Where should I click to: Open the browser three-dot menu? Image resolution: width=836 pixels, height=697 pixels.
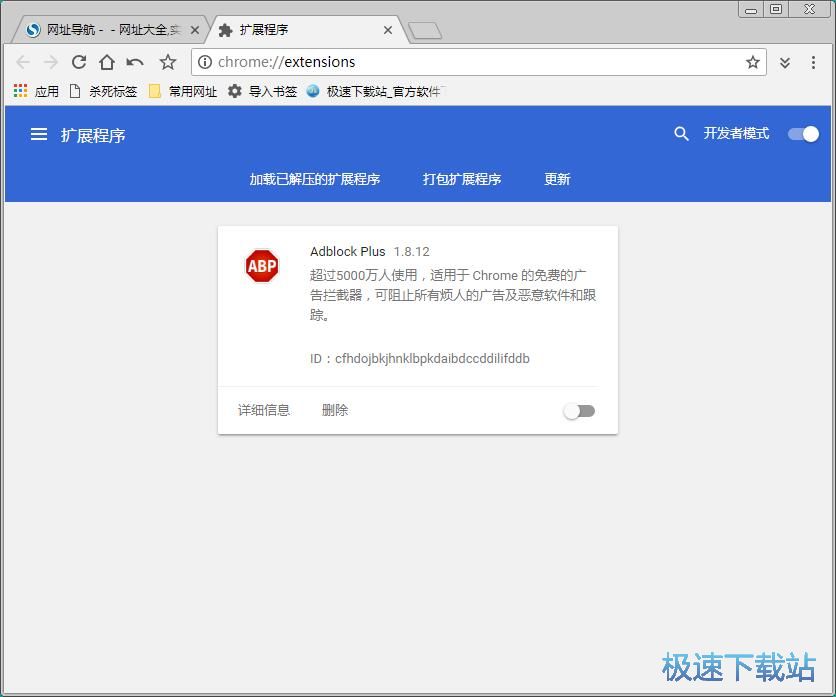tap(813, 62)
